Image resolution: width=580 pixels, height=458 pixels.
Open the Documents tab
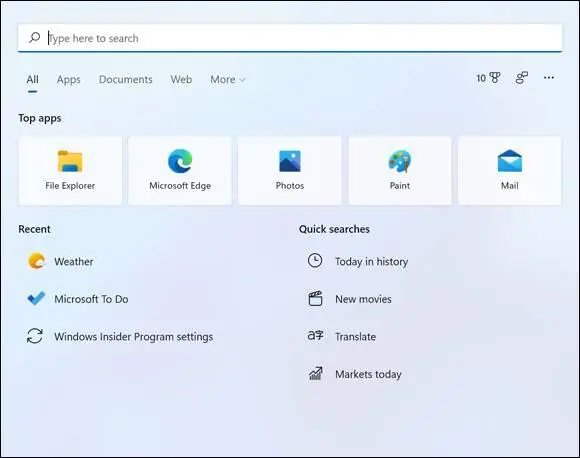pyautogui.click(x=125, y=79)
